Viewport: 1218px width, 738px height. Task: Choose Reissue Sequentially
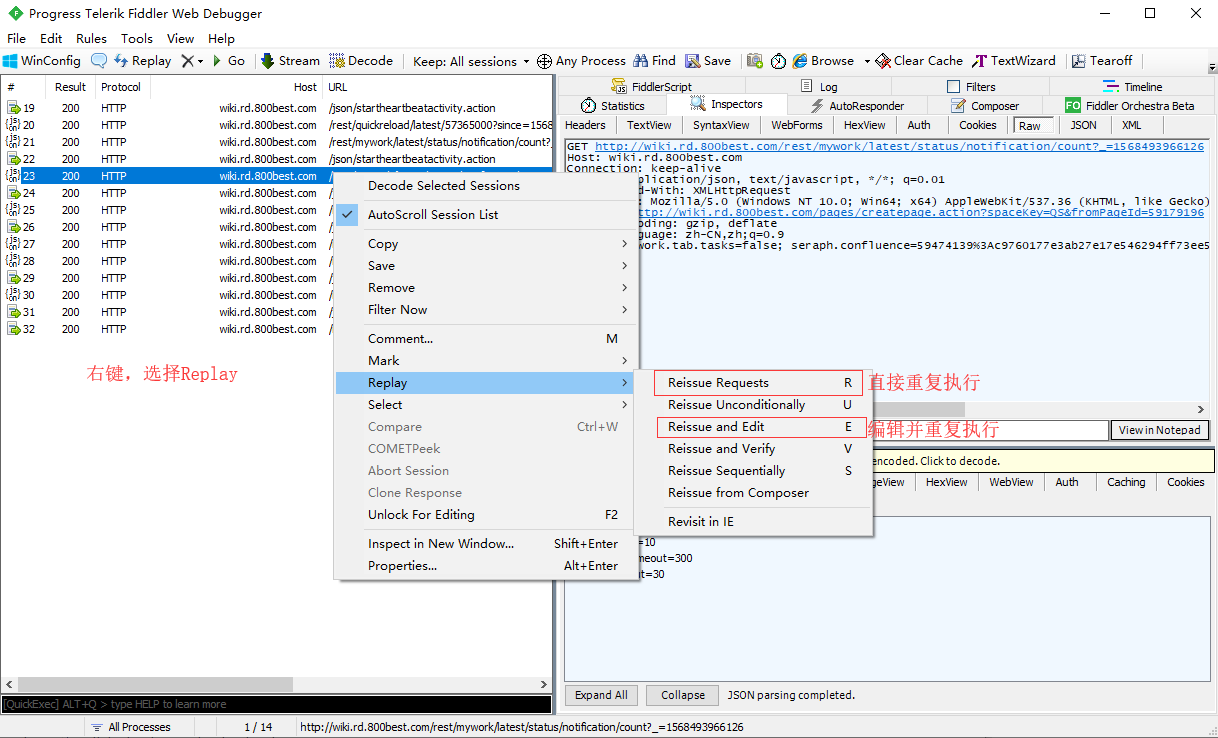[754, 471]
